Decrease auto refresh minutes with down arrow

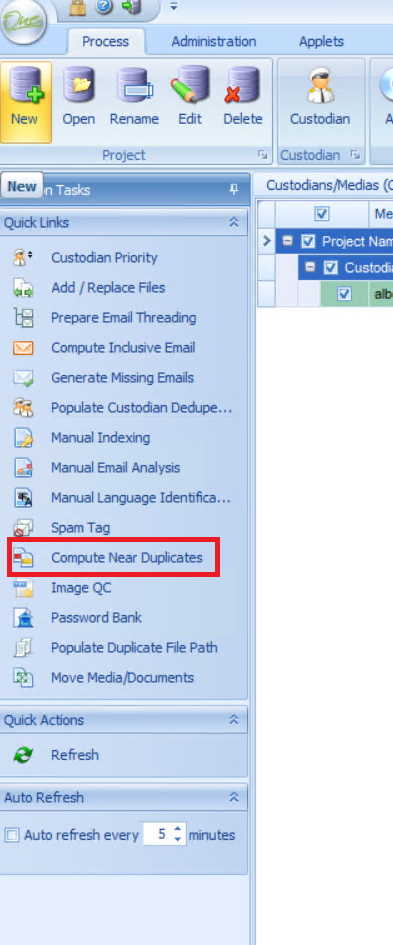coord(177,840)
